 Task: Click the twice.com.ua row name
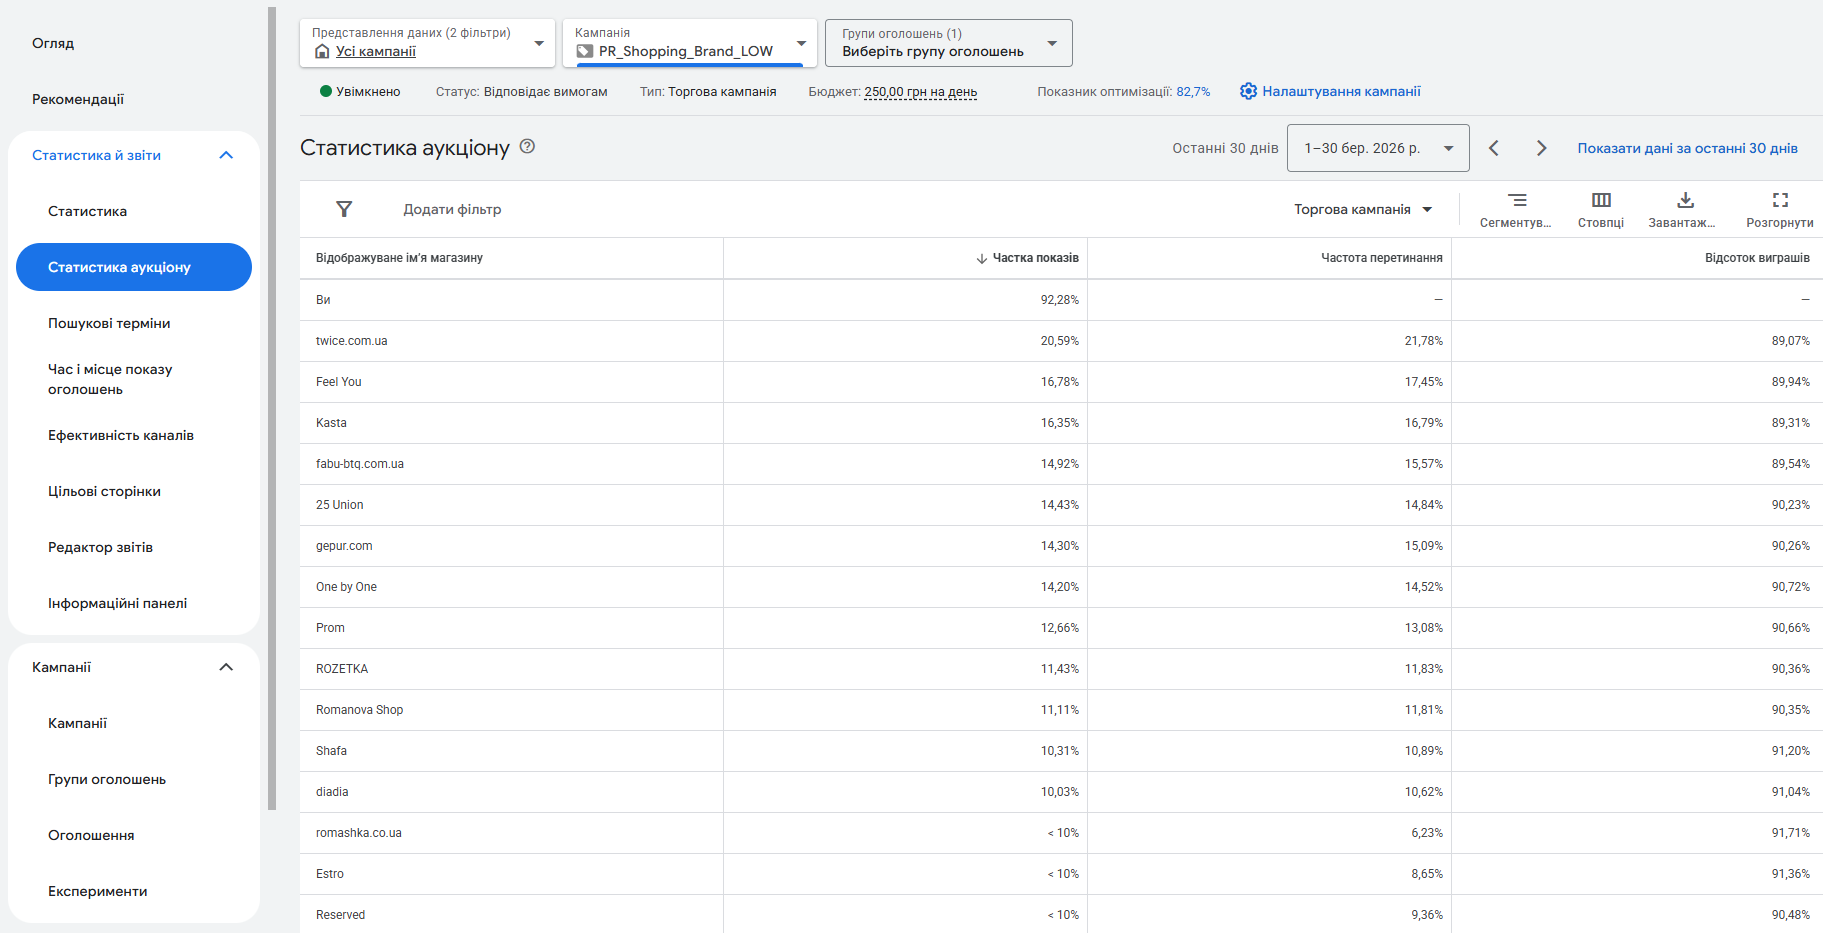351,341
